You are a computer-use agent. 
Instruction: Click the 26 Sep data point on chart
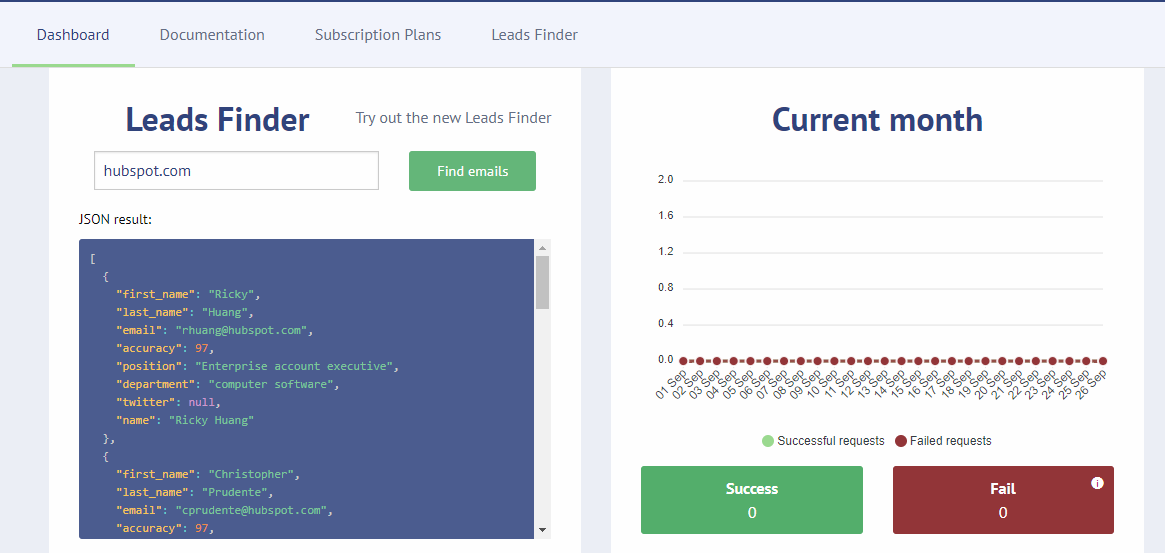pyautogui.click(x=1103, y=360)
